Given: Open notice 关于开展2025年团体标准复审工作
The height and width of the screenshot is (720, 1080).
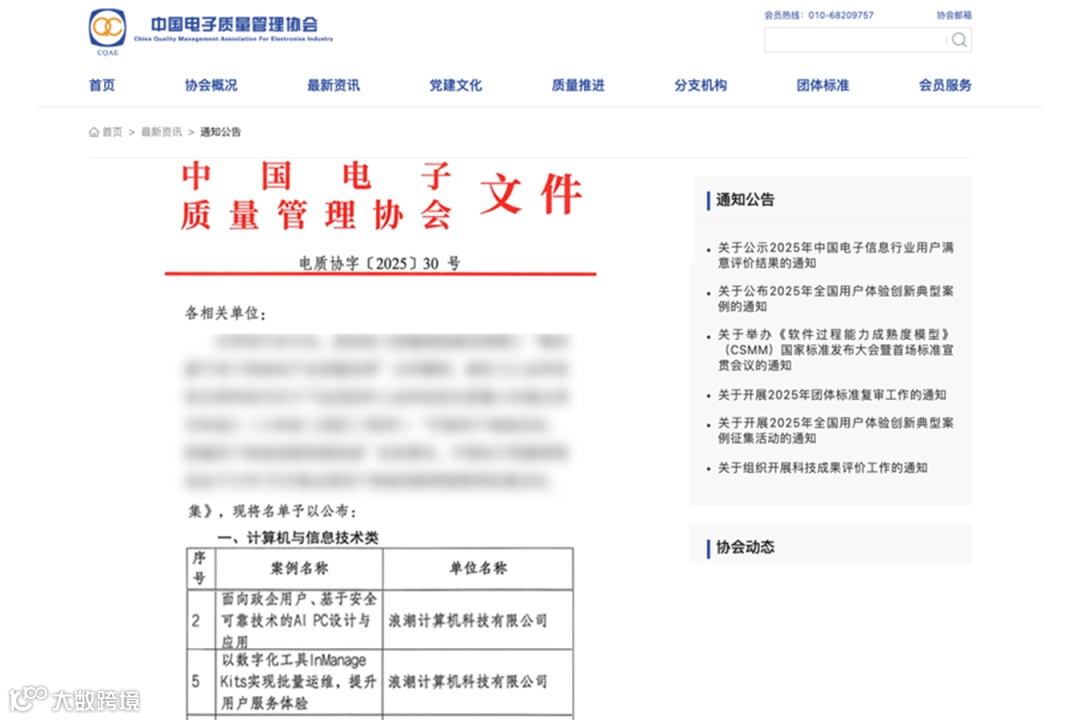Looking at the screenshot, I should click(x=832, y=395).
